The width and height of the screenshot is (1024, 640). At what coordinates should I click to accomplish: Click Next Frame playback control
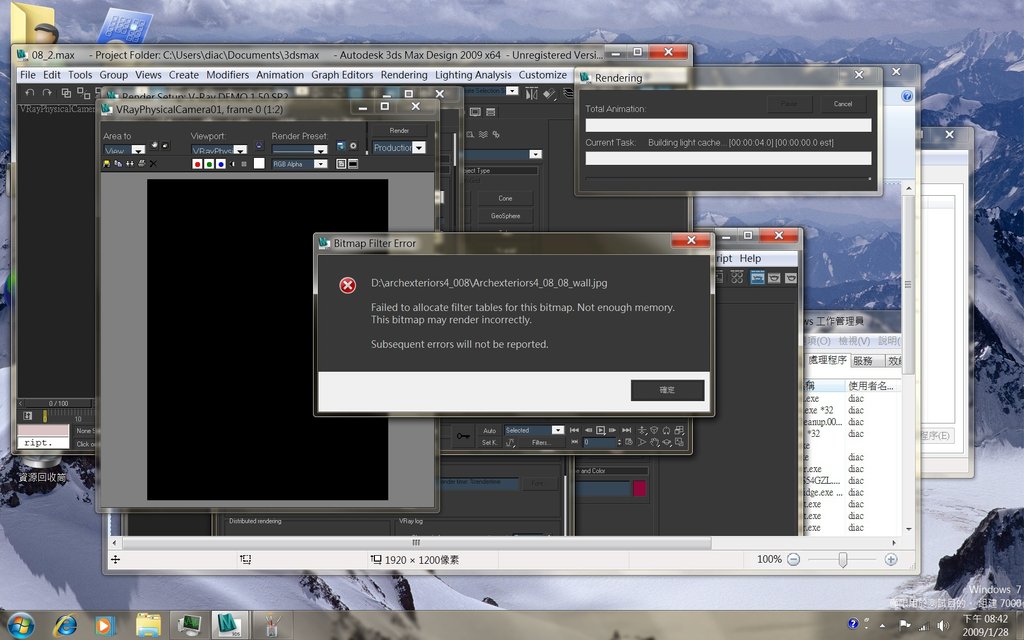pyautogui.click(x=612, y=430)
